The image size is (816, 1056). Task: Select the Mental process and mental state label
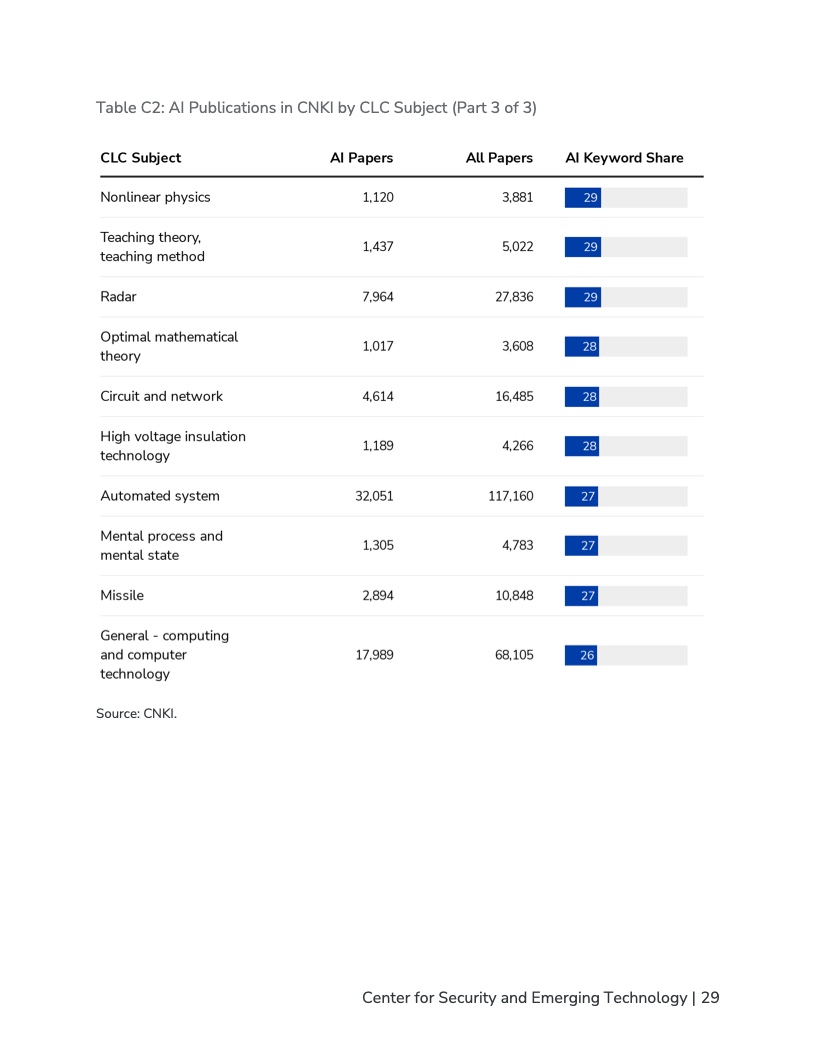(162, 546)
